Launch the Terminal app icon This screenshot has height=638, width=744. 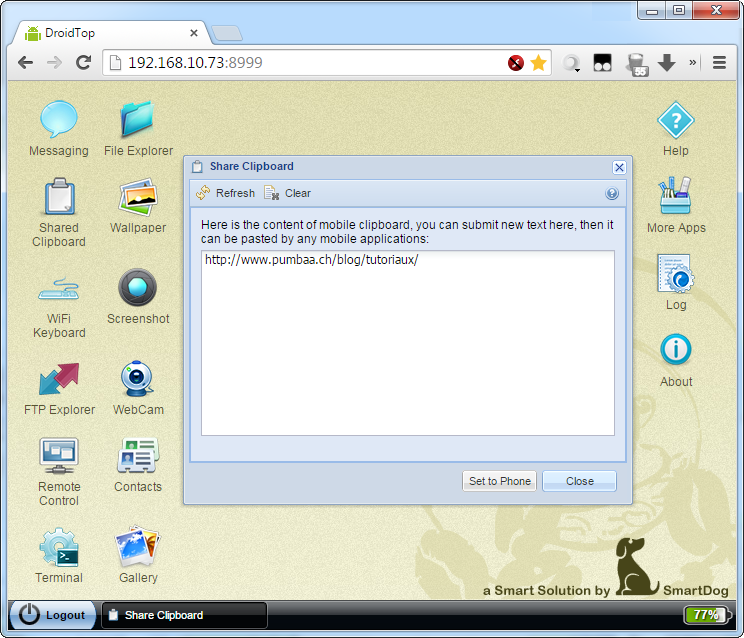coord(58,548)
